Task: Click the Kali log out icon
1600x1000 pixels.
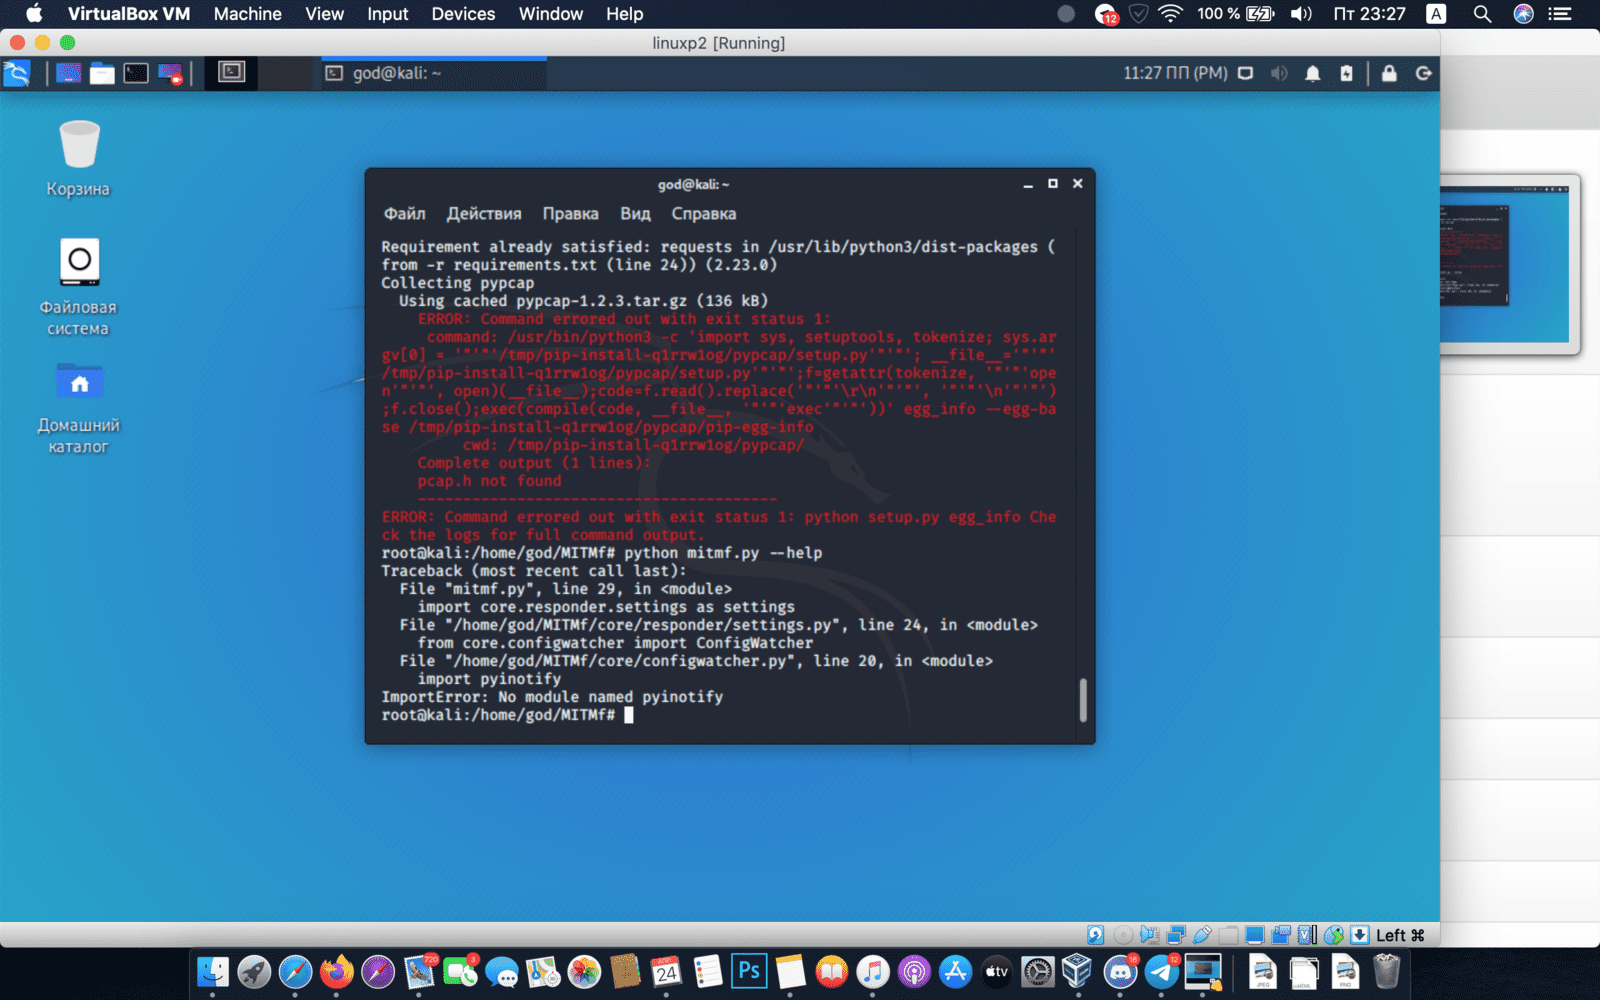Action: (1424, 73)
